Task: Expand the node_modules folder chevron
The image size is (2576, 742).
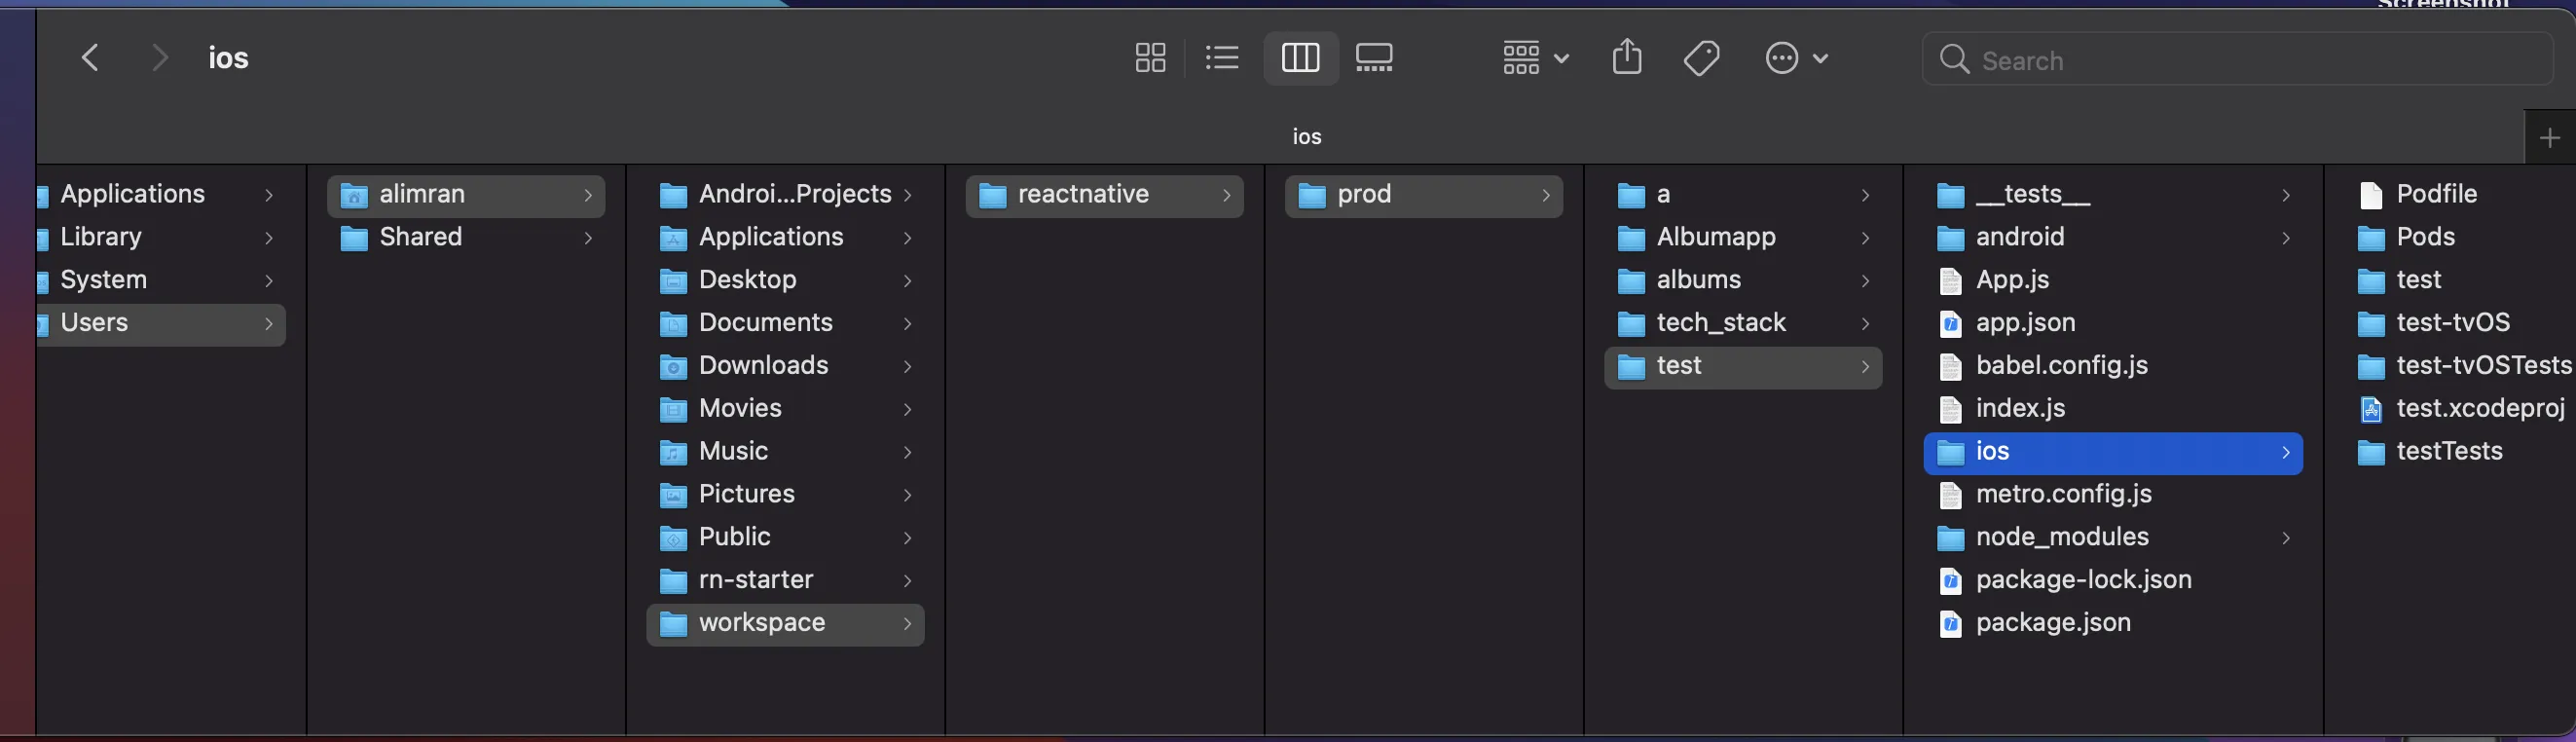Action: (x=2286, y=538)
